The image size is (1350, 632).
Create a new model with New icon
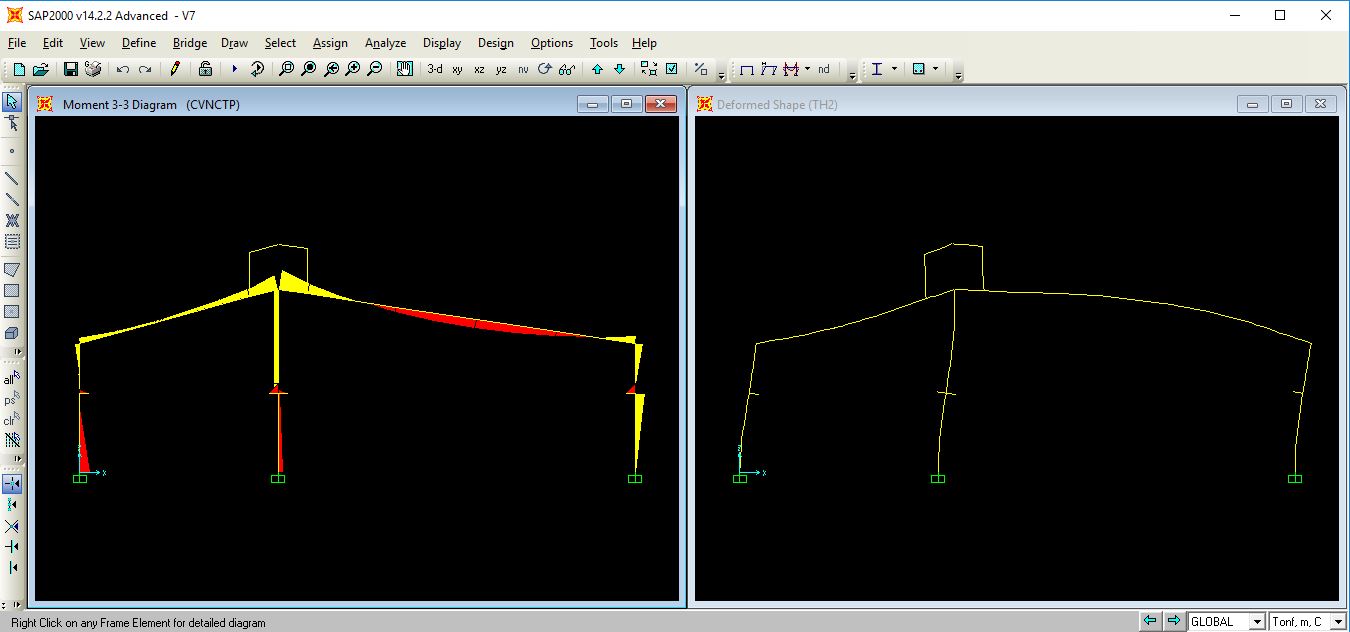(x=19, y=69)
